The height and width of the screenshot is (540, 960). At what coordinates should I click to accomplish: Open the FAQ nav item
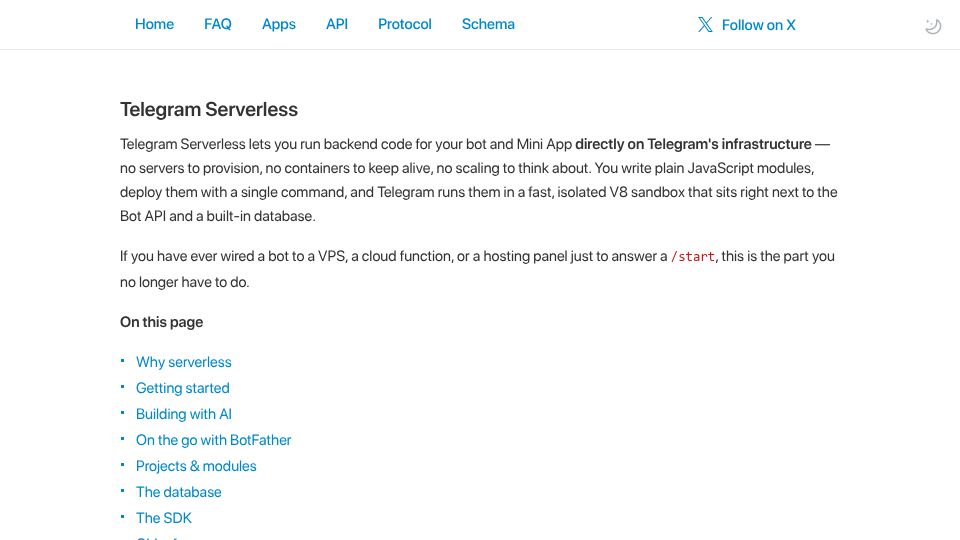pos(217,24)
